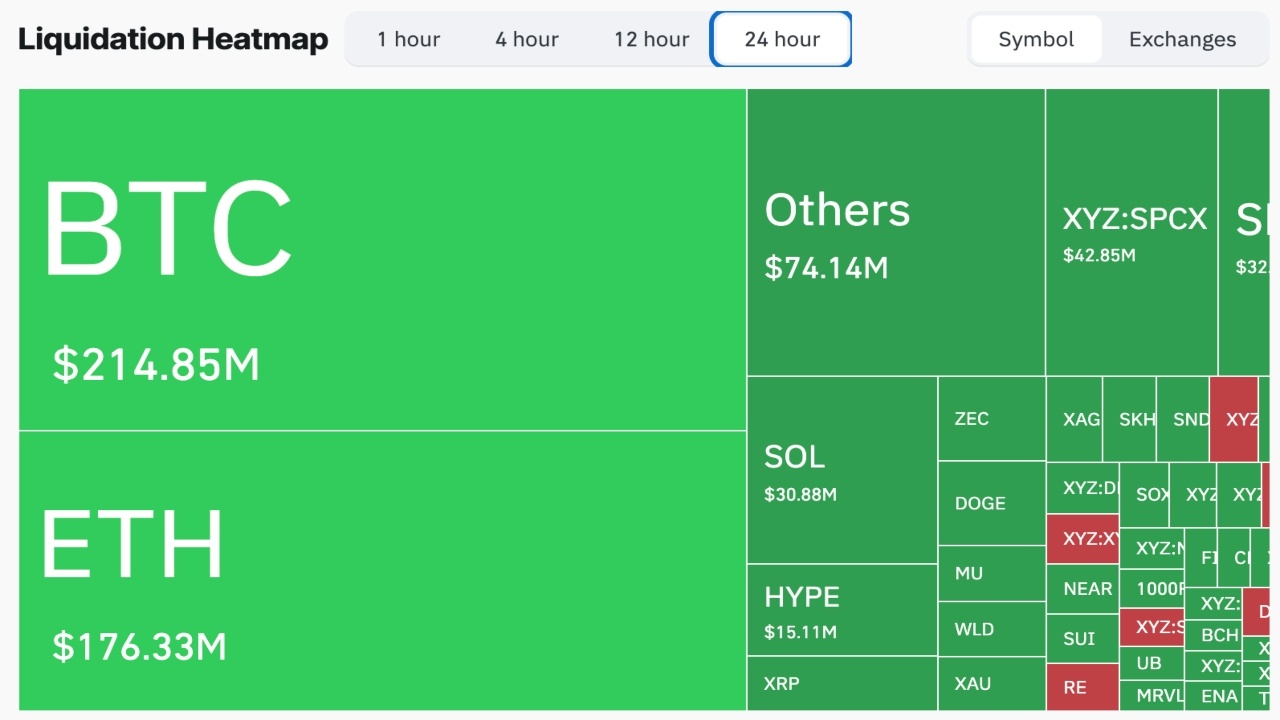Click the NEAR heatmap tile
Viewport: 1280px width, 720px height.
click(x=1083, y=589)
